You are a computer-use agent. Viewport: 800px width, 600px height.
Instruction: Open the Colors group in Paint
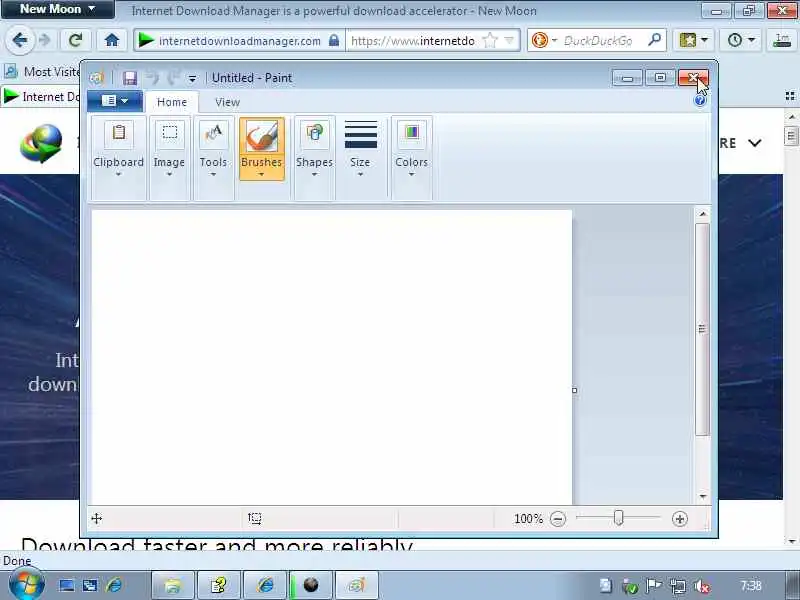(x=411, y=148)
